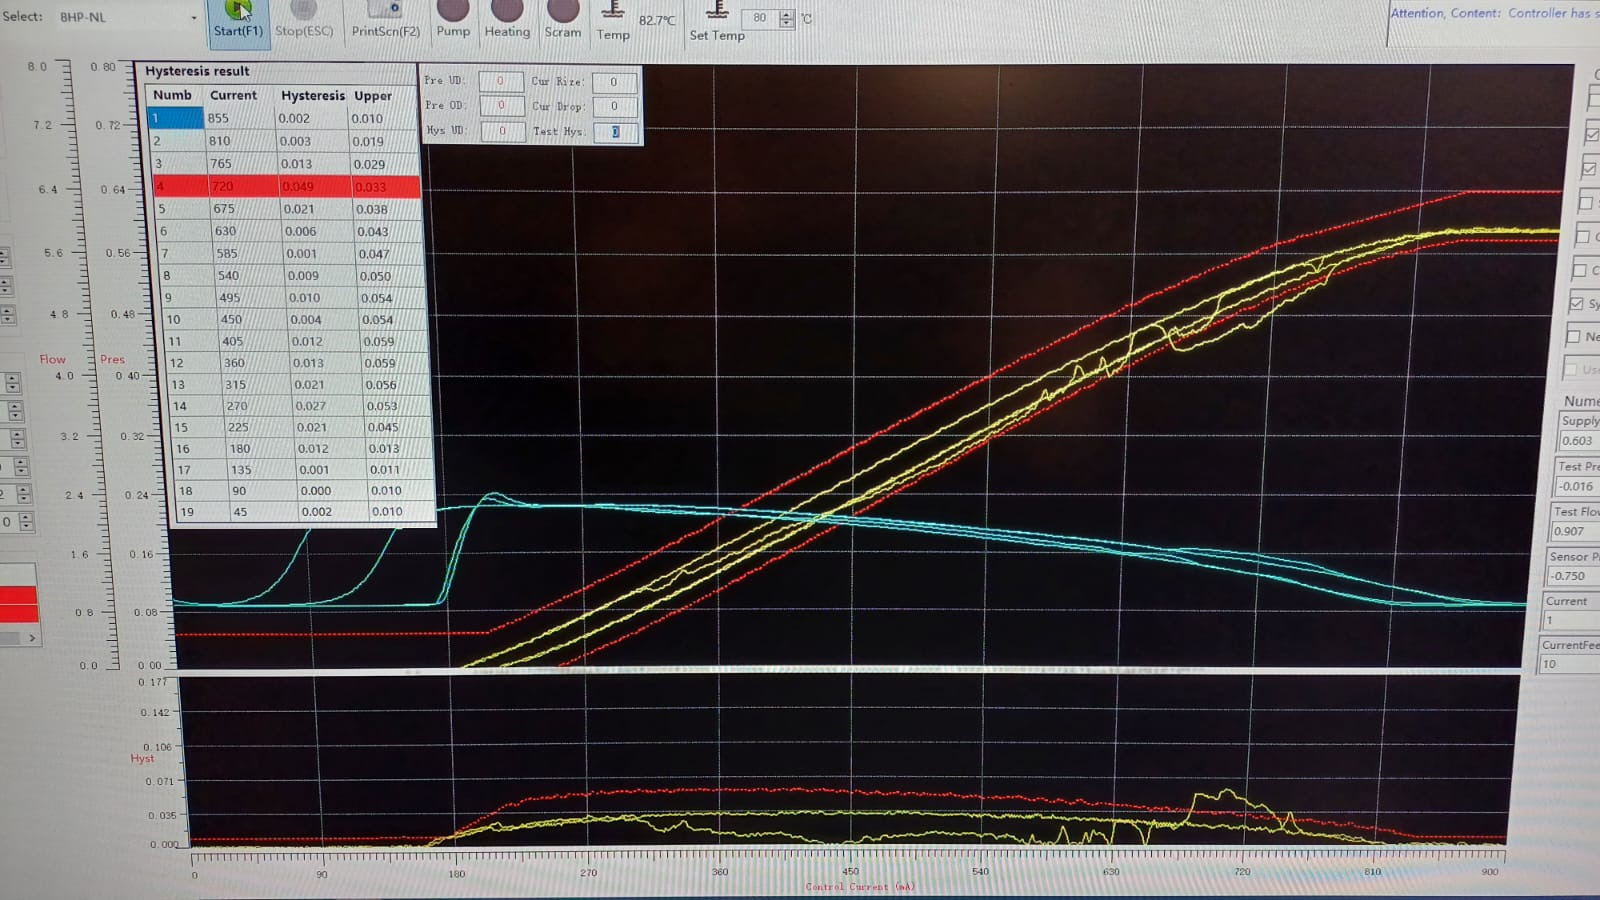Viewport: 1600px width, 900px height.
Task: Click the Hysteresis cell showing 0.049
Action: tap(315, 187)
